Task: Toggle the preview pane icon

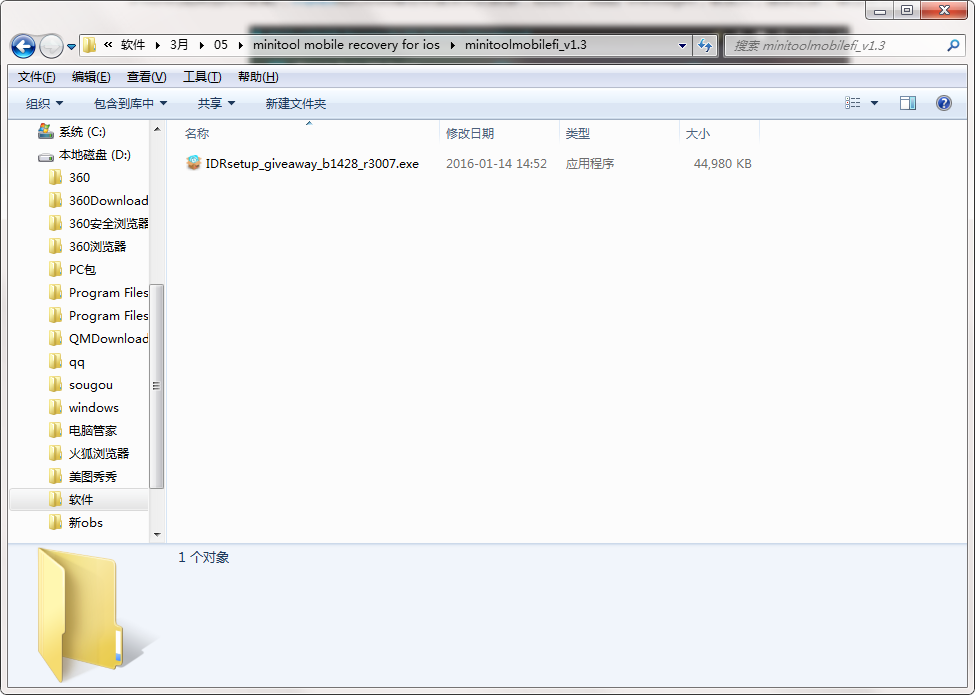Action: coord(908,103)
